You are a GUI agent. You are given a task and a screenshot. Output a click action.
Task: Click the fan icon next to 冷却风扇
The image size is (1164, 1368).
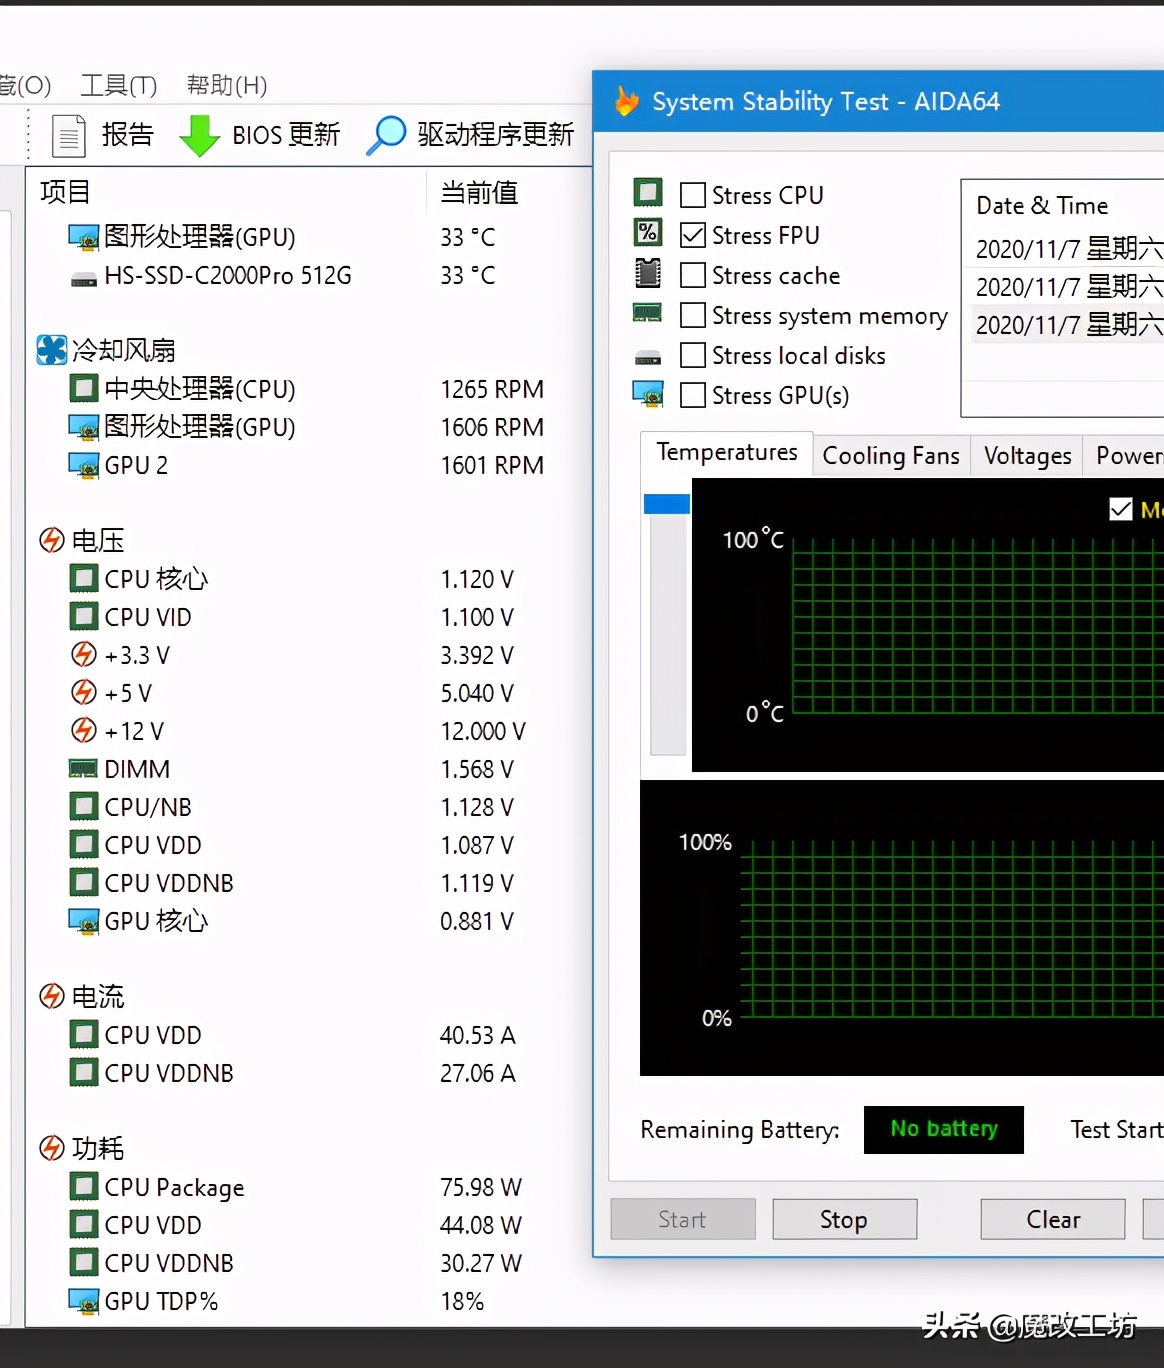(50, 349)
